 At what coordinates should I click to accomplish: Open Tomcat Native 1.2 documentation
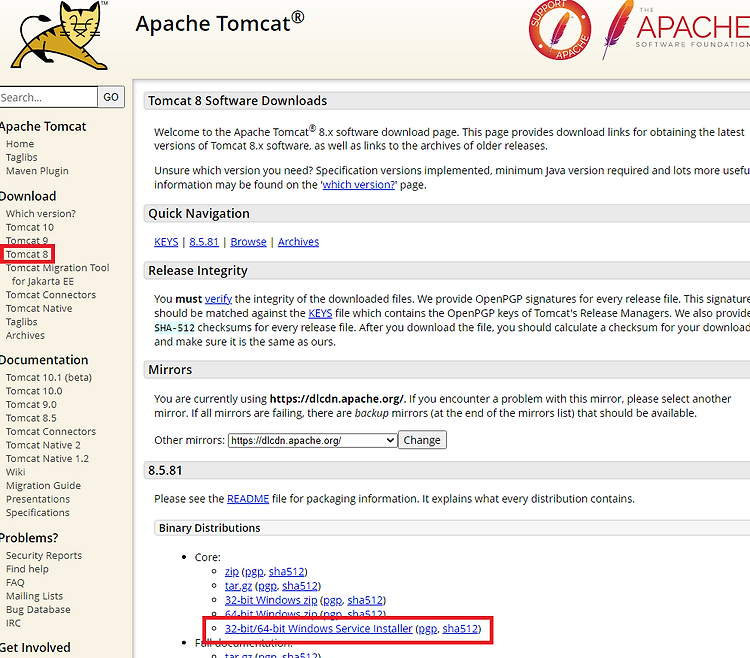pos(47,458)
